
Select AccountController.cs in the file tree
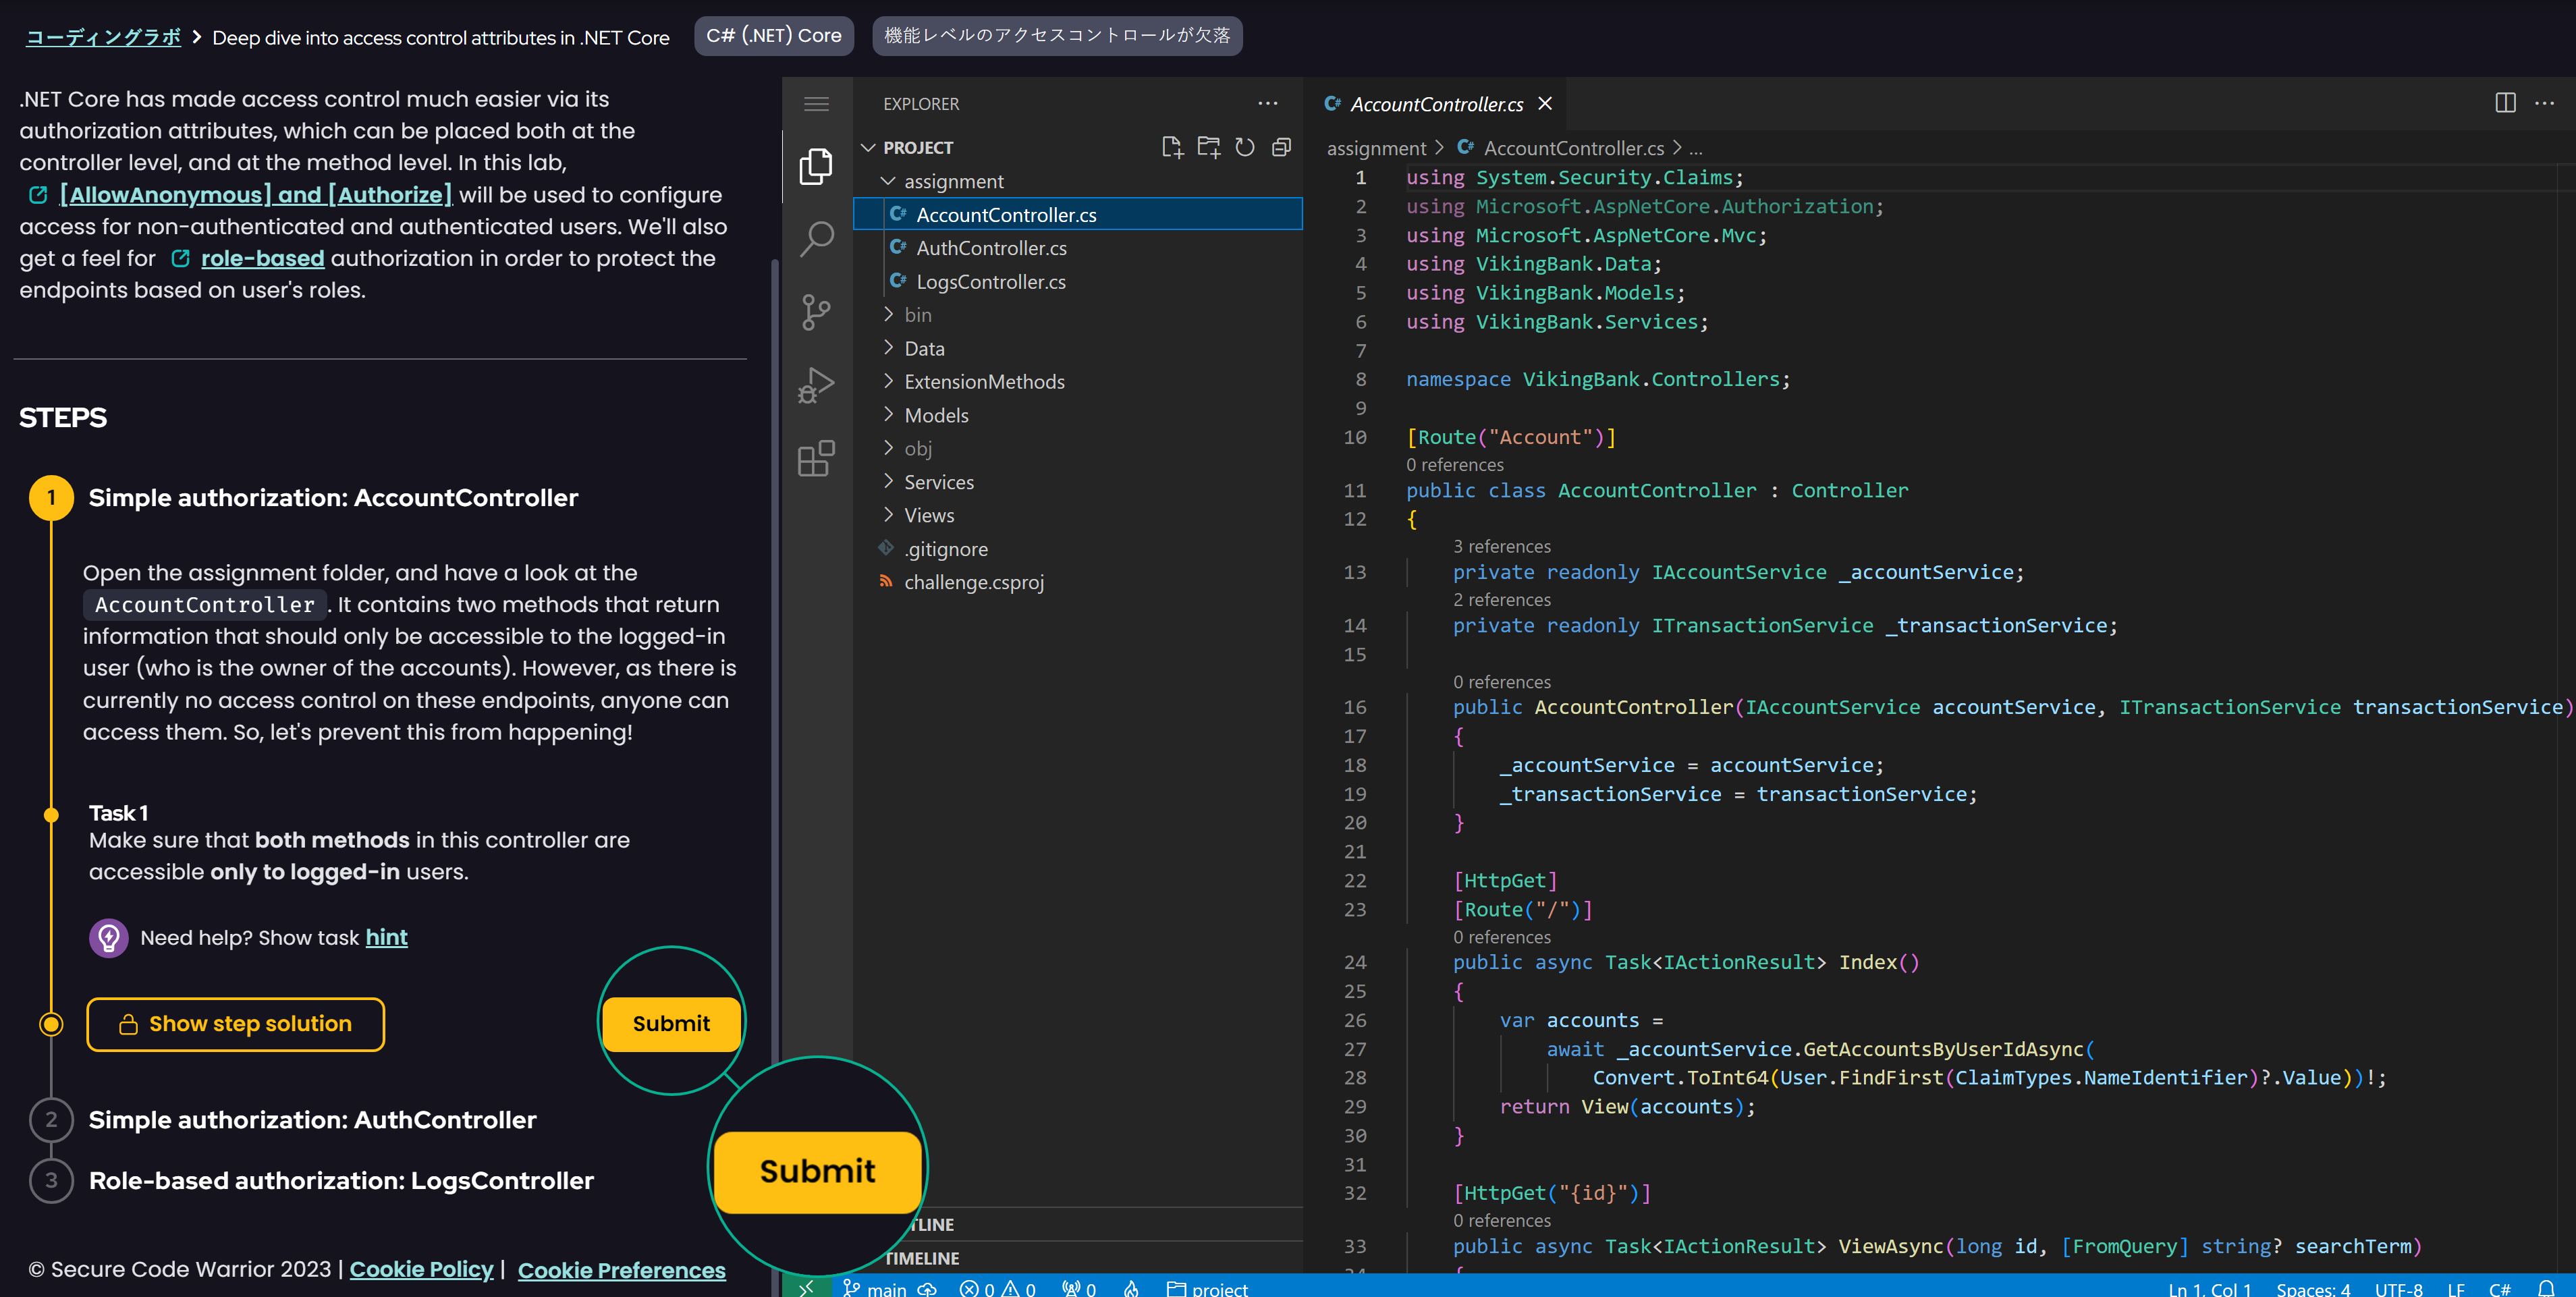pyautogui.click(x=1077, y=214)
